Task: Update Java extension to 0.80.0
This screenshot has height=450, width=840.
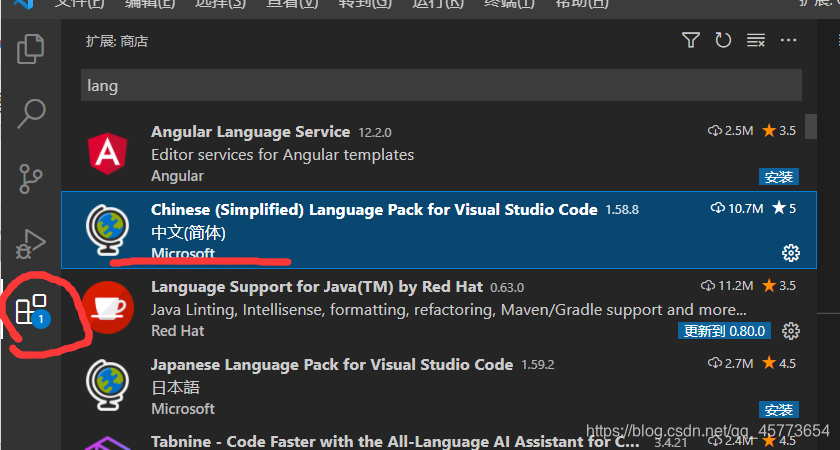Action: [x=724, y=331]
